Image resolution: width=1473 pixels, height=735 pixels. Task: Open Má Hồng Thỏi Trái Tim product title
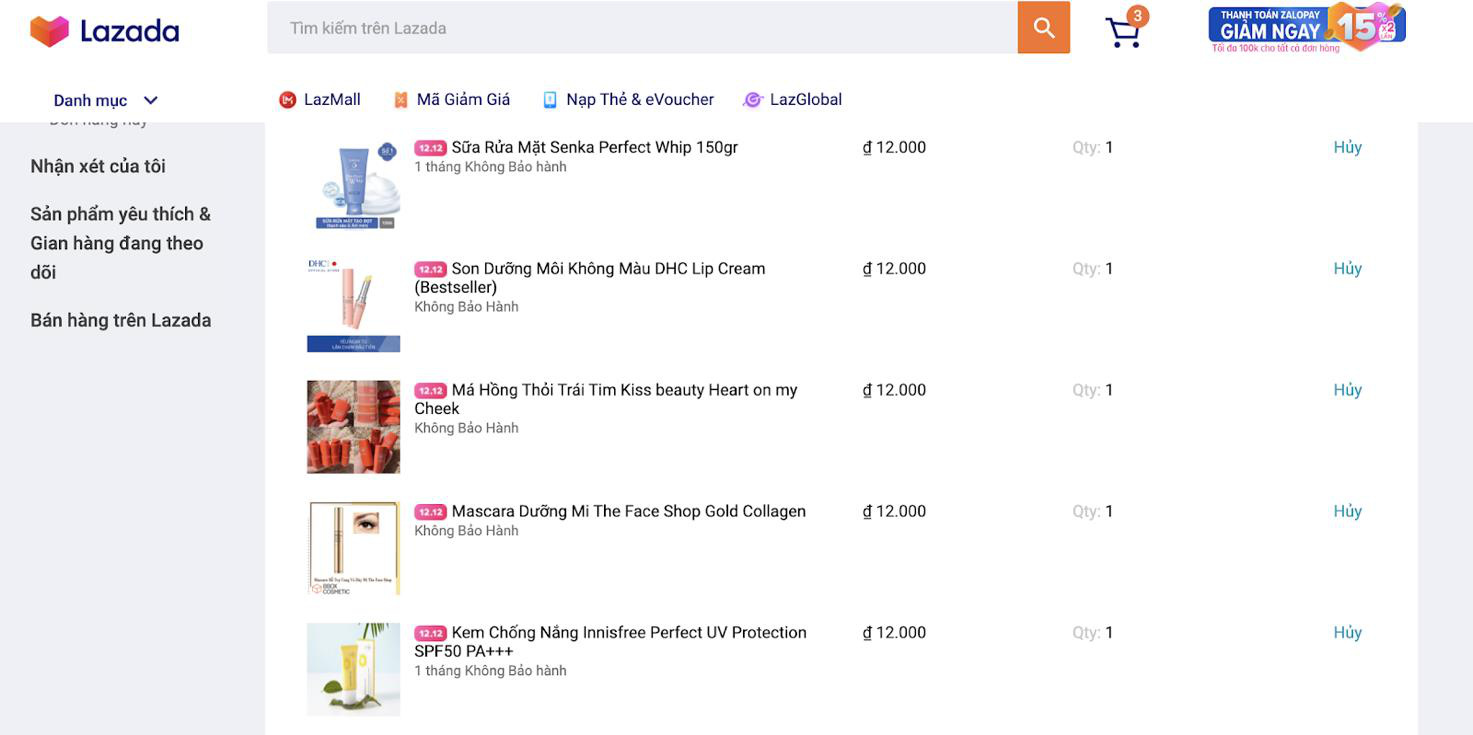pyautogui.click(x=606, y=399)
